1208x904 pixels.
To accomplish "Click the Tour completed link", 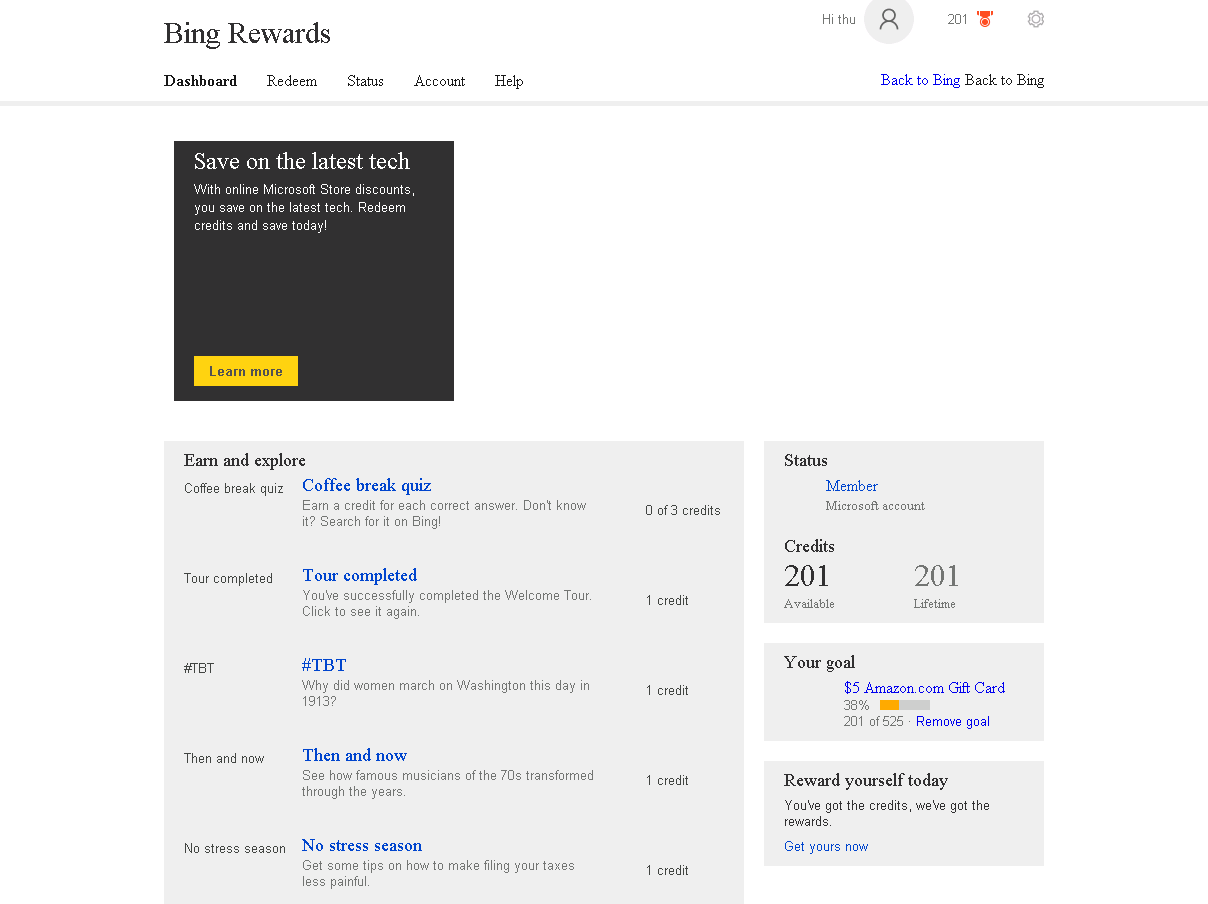I will point(359,575).
